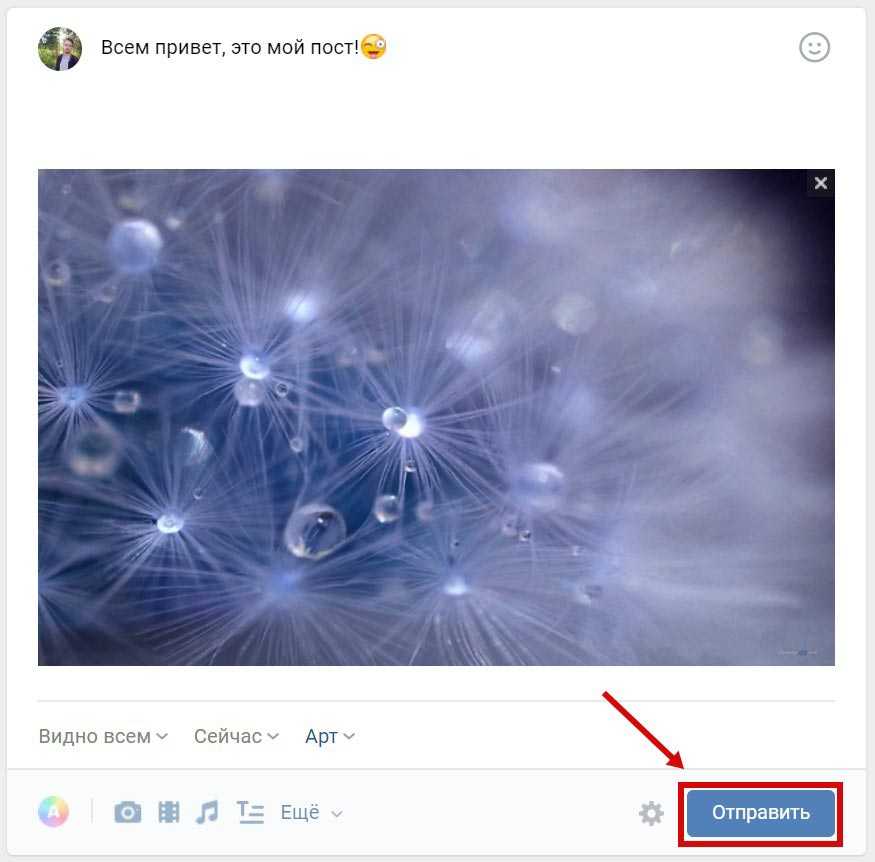Attach a photo with the camera icon

(128, 812)
